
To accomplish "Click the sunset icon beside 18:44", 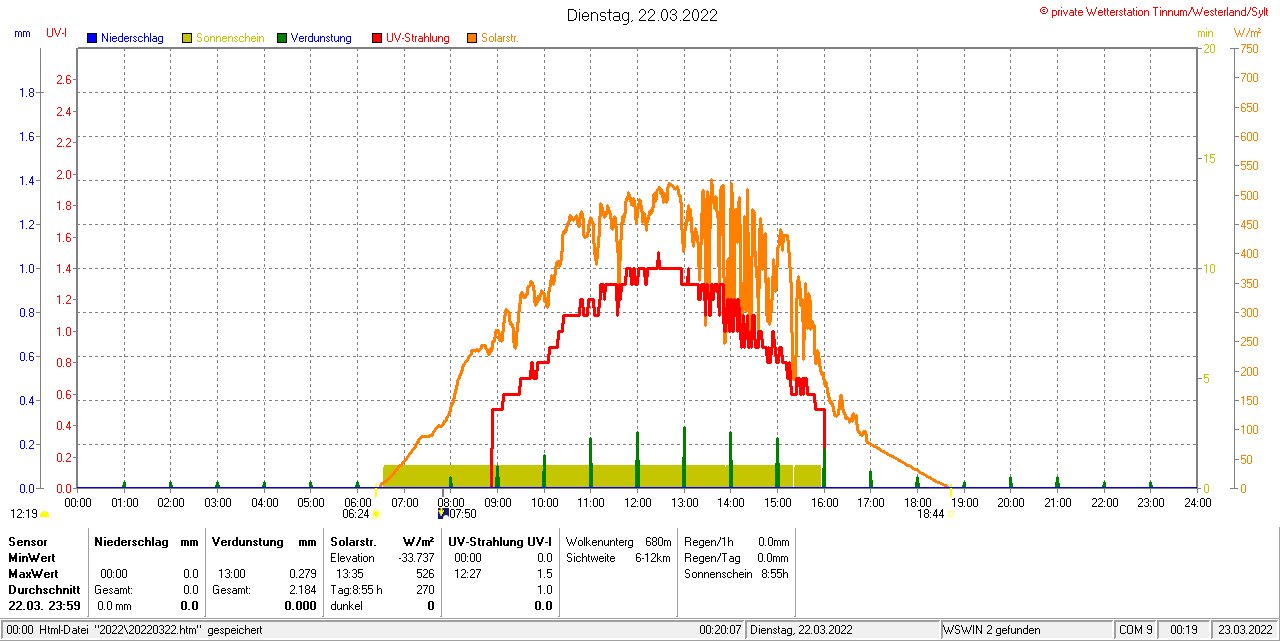I will point(950,514).
